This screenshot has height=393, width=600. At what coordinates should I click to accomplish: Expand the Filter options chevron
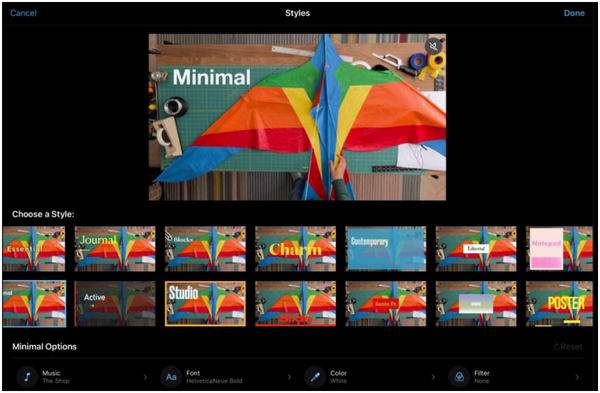coord(577,377)
